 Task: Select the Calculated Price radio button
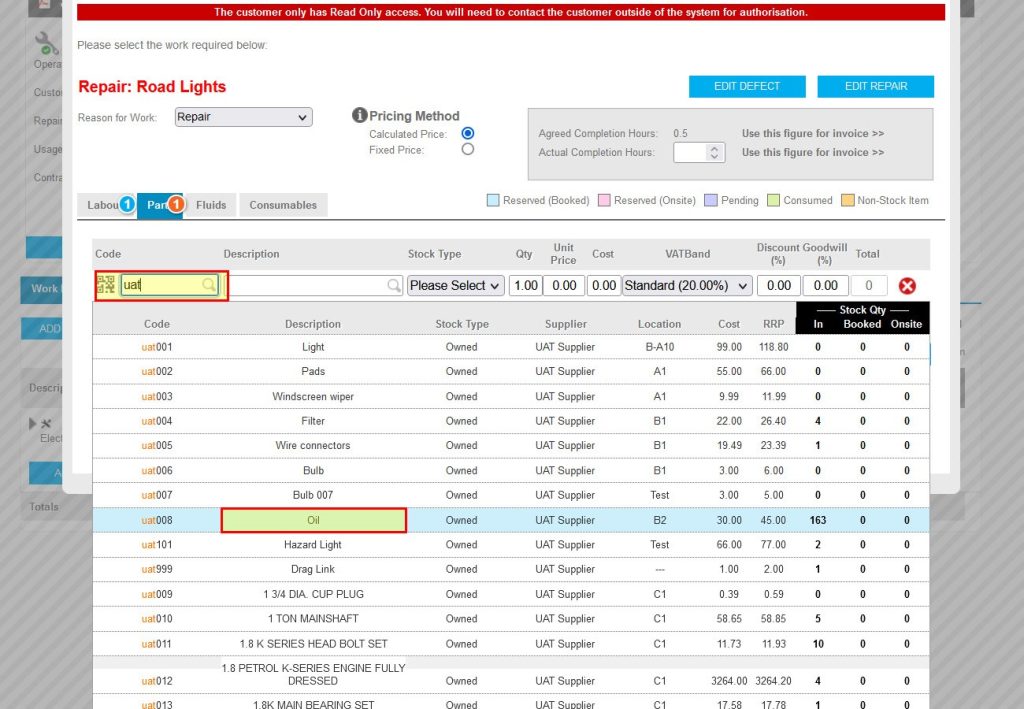click(x=469, y=133)
